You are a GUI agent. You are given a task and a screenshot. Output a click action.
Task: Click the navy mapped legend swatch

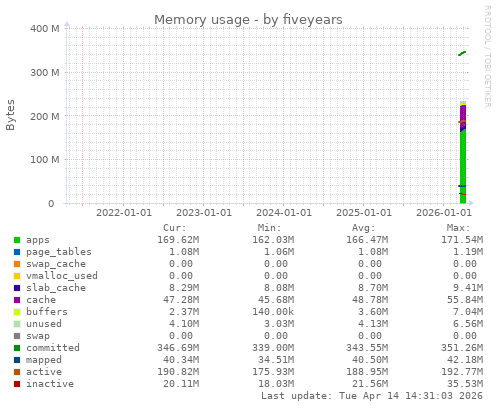(x=17, y=360)
